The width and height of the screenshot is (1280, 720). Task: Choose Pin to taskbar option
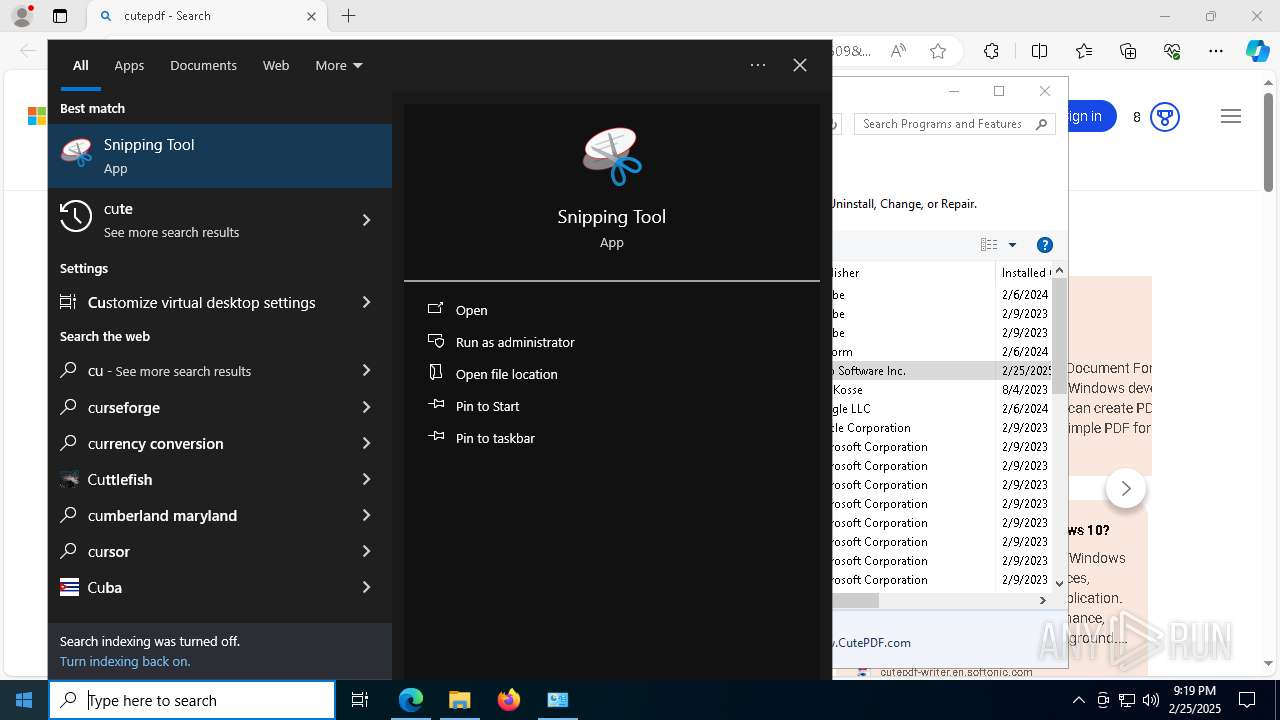495,438
